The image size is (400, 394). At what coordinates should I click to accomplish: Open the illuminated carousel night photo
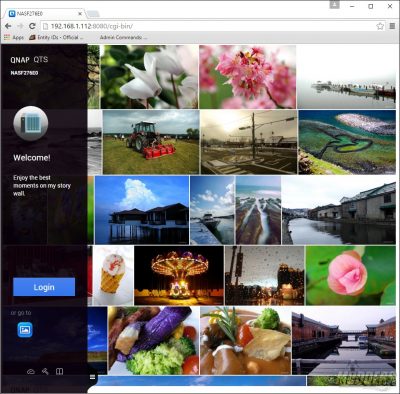point(179,276)
